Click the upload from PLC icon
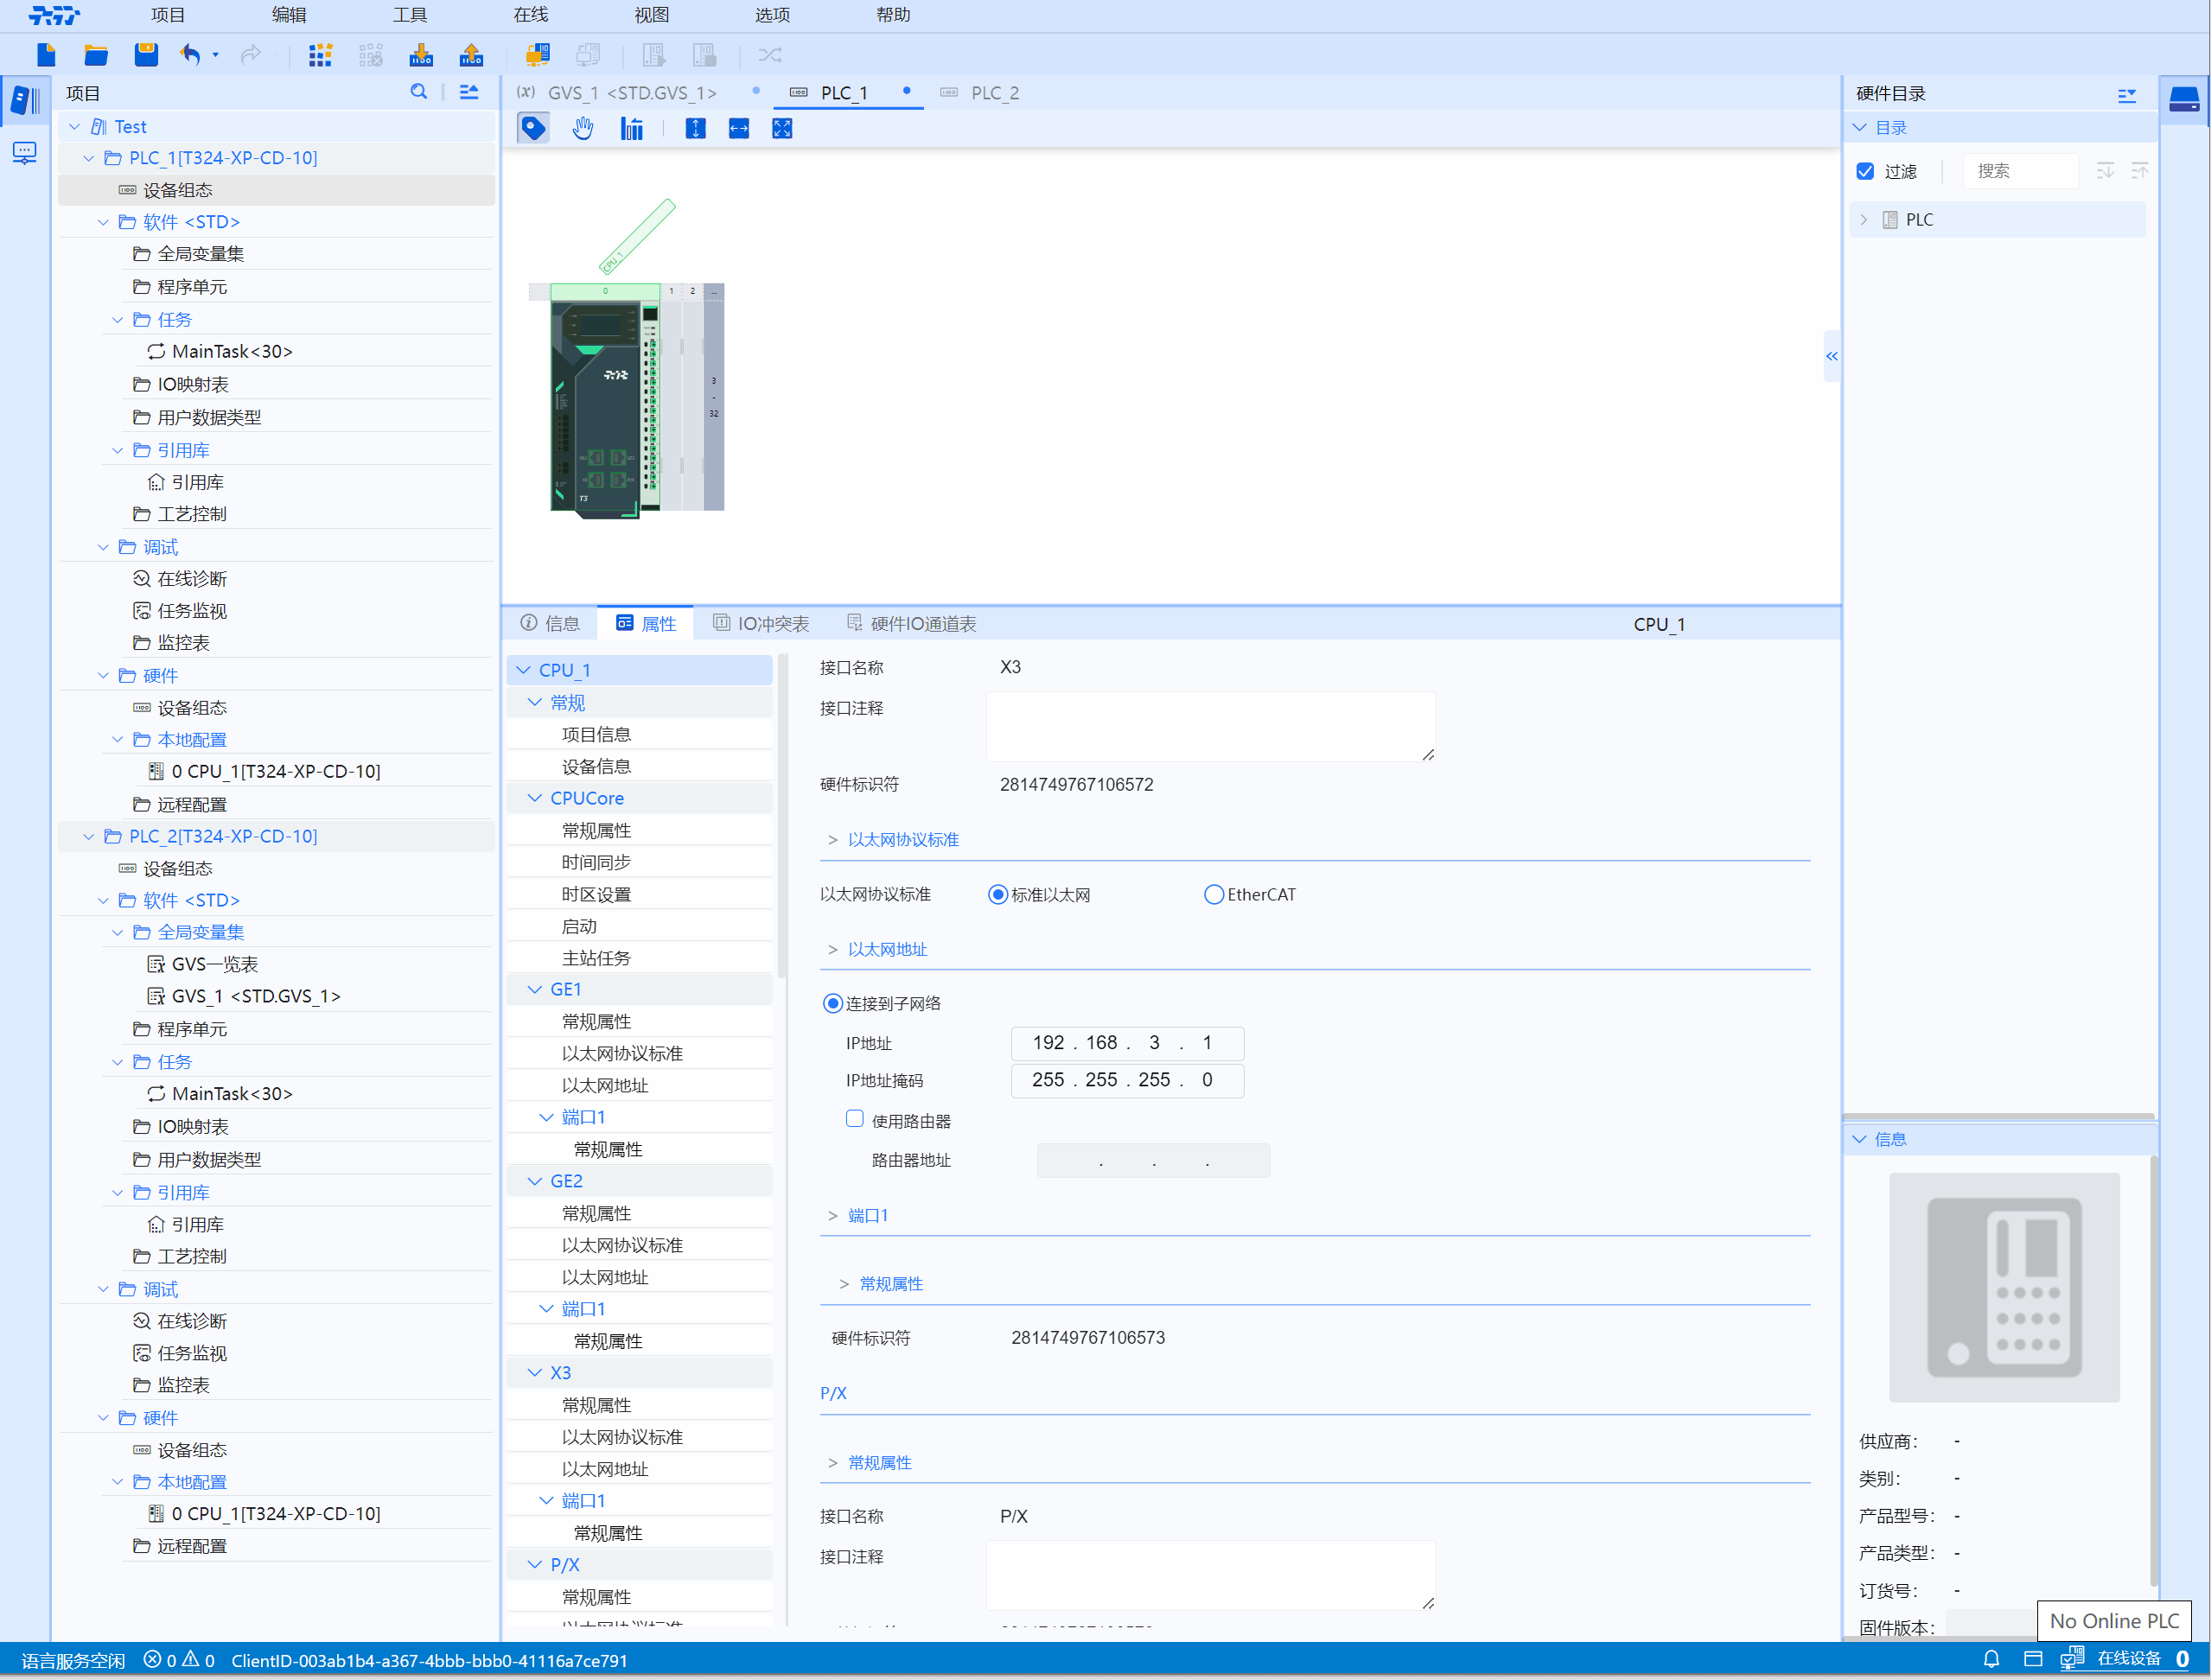Screen dimensions: 2211x1680 tap(471, 55)
